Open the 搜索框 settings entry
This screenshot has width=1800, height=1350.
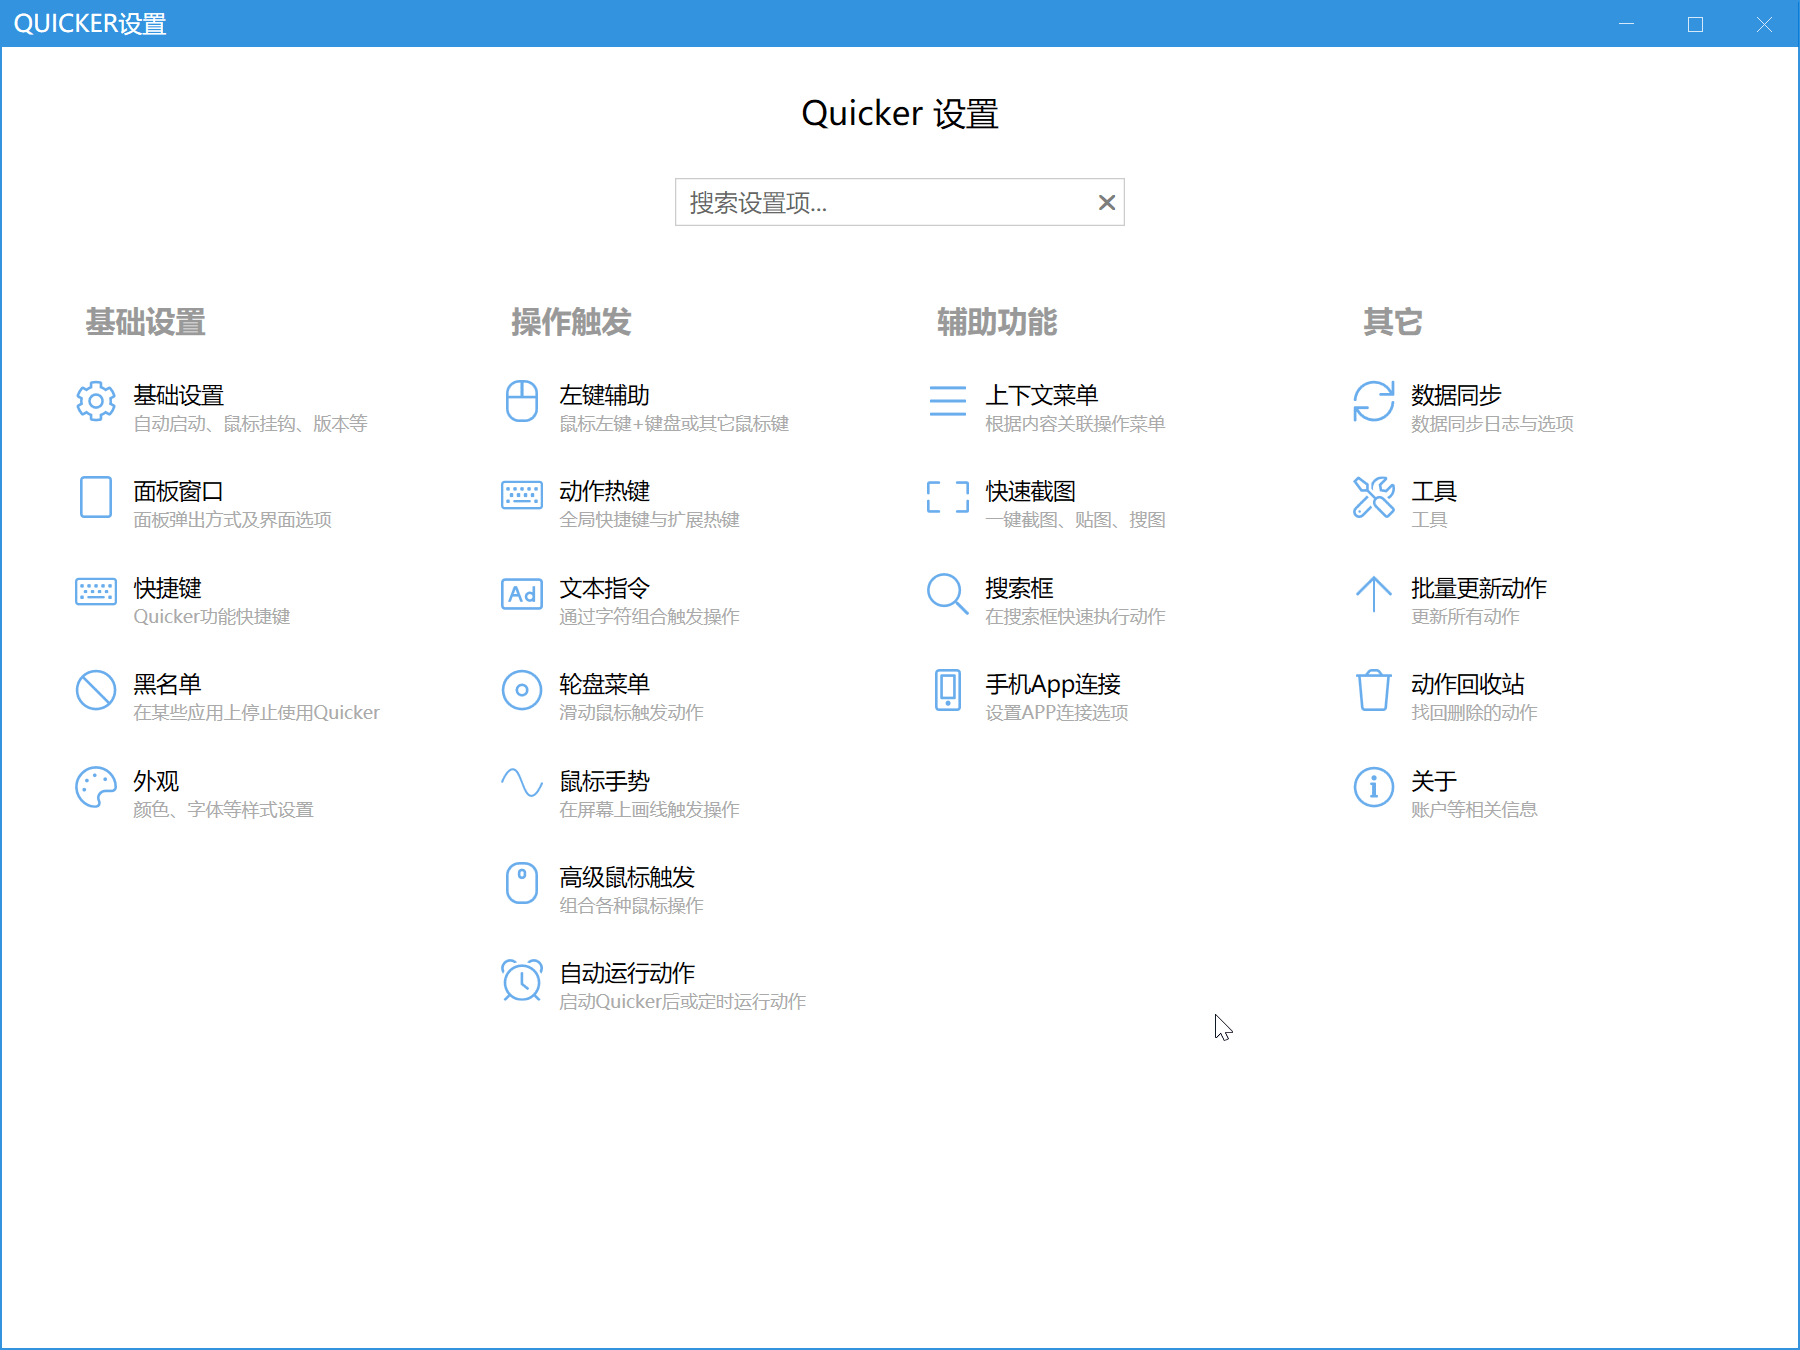pos(1047,600)
